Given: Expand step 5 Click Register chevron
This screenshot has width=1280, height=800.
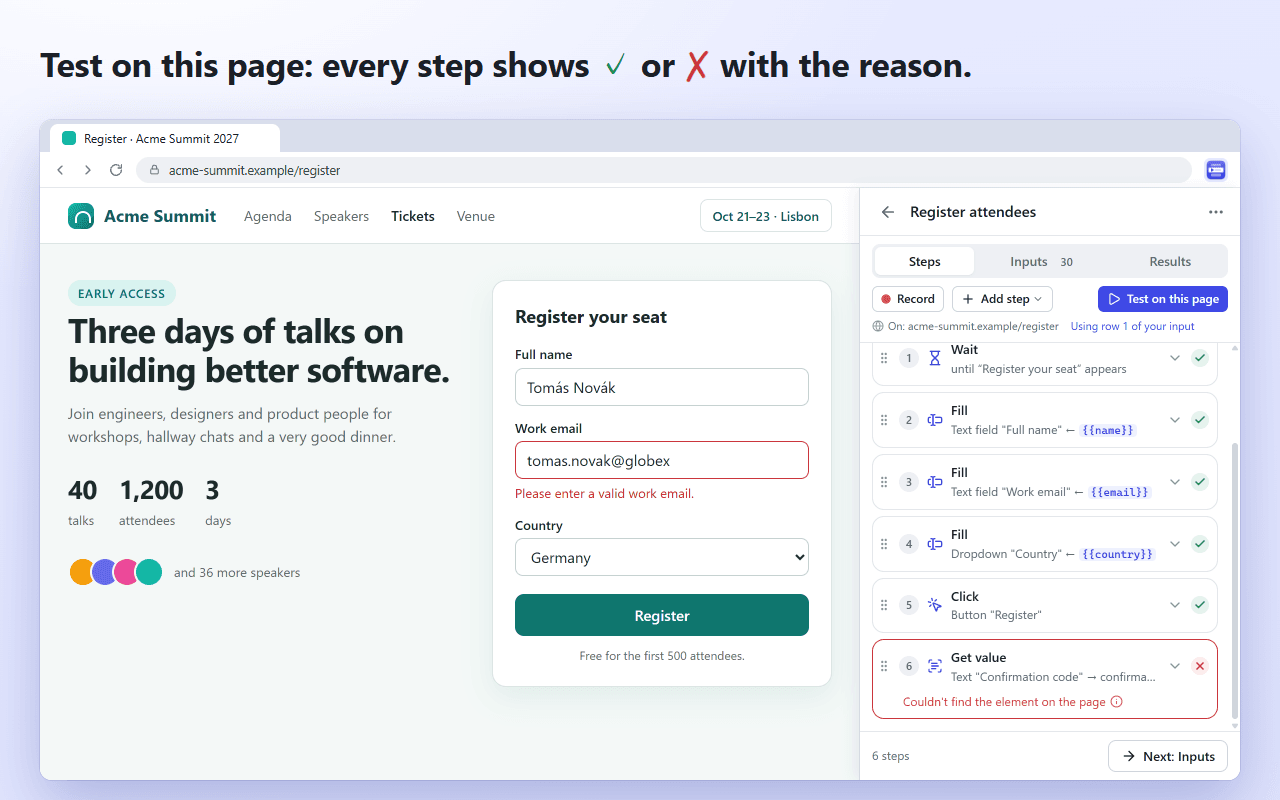Looking at the screenshot, I should (x=1175, y=605).
